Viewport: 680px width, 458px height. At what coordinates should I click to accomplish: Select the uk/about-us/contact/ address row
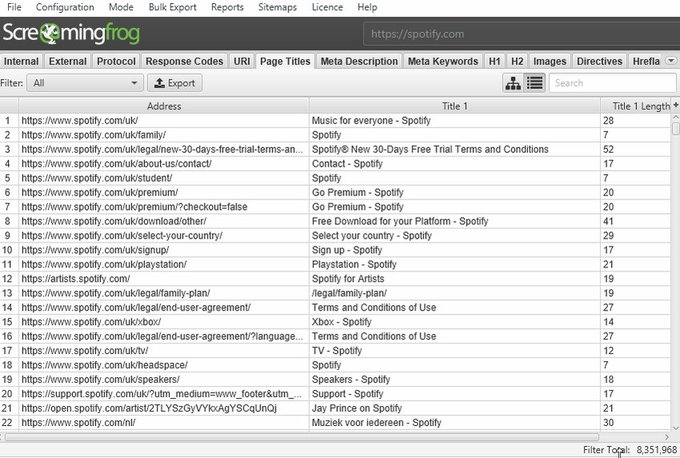pyautogui.click(x=164, y=164)
